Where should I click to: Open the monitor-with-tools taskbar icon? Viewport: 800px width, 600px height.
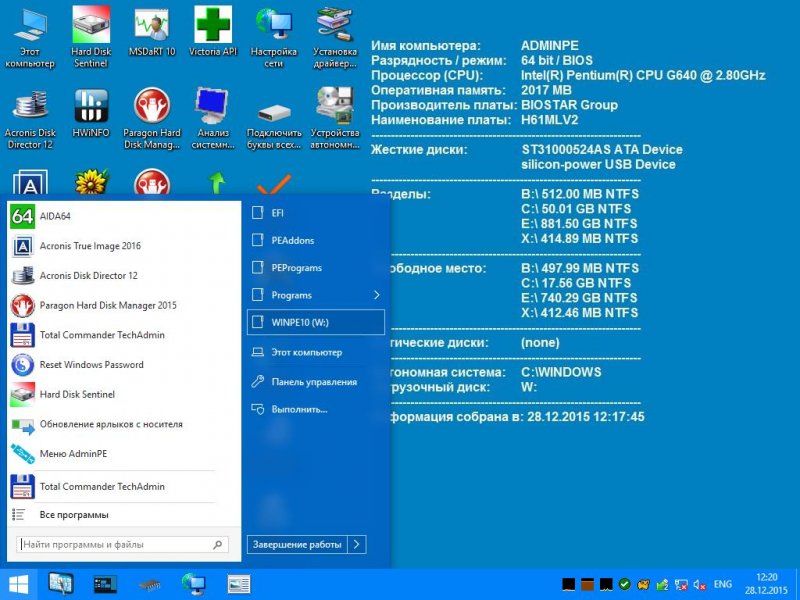pyautogui.click(x=61, y=583)
